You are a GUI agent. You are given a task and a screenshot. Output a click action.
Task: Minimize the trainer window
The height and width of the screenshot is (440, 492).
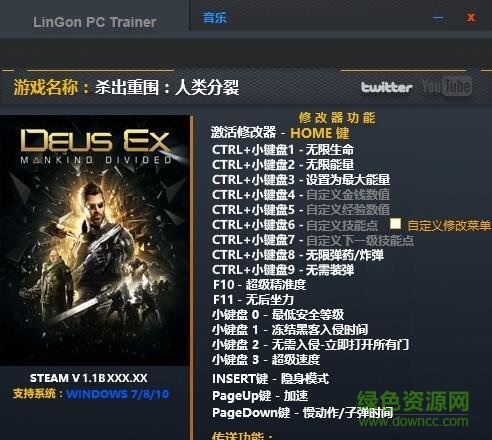(x=438, y=17)
